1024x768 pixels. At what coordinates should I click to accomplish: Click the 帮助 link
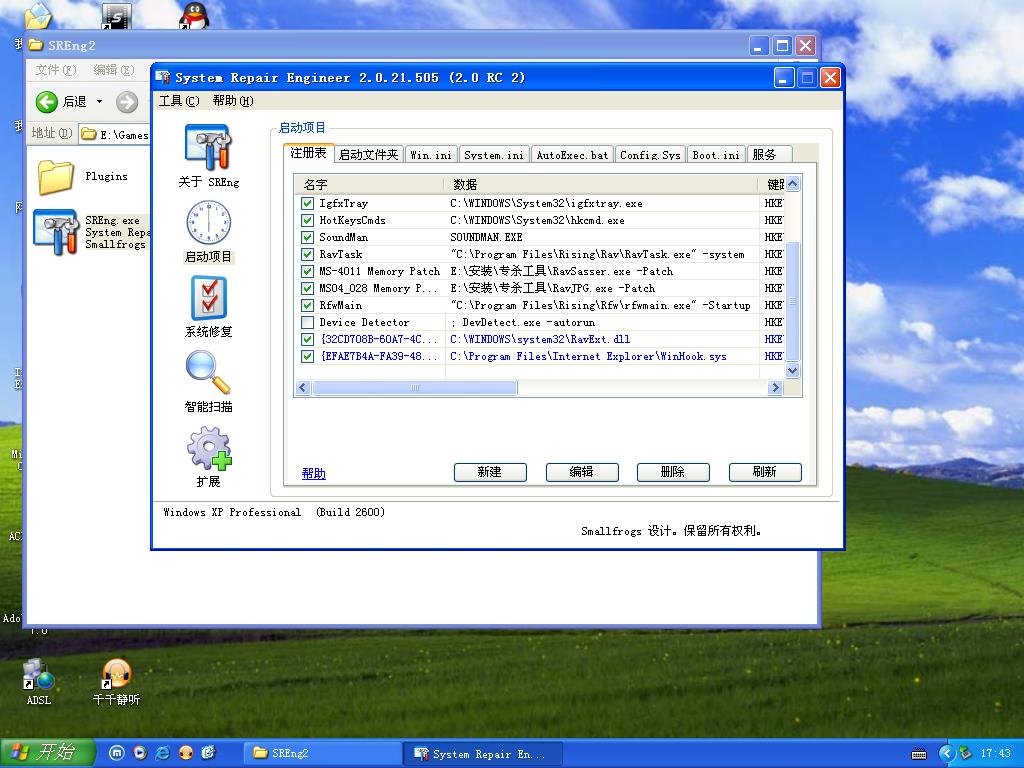click(x=314, y=474)
